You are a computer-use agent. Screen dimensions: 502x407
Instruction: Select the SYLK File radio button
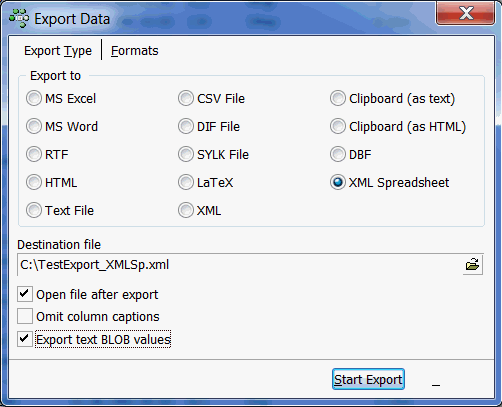click(x=186, y=155)
